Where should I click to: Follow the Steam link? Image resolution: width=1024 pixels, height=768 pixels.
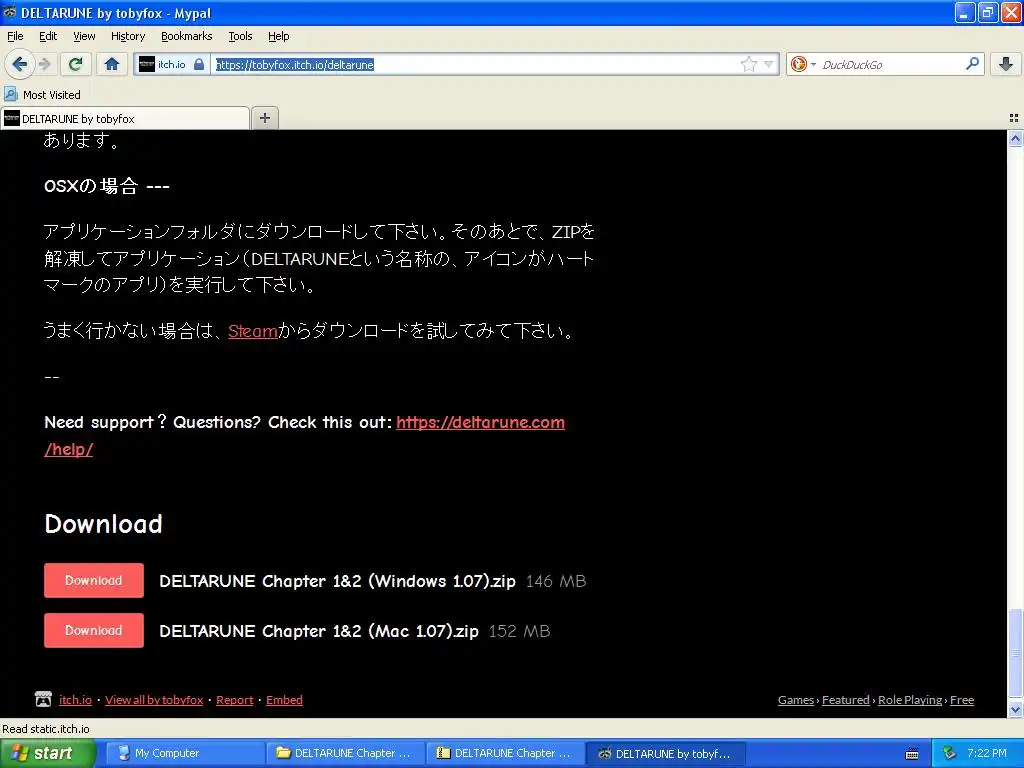pyautogui.click(x=253, y=331)
